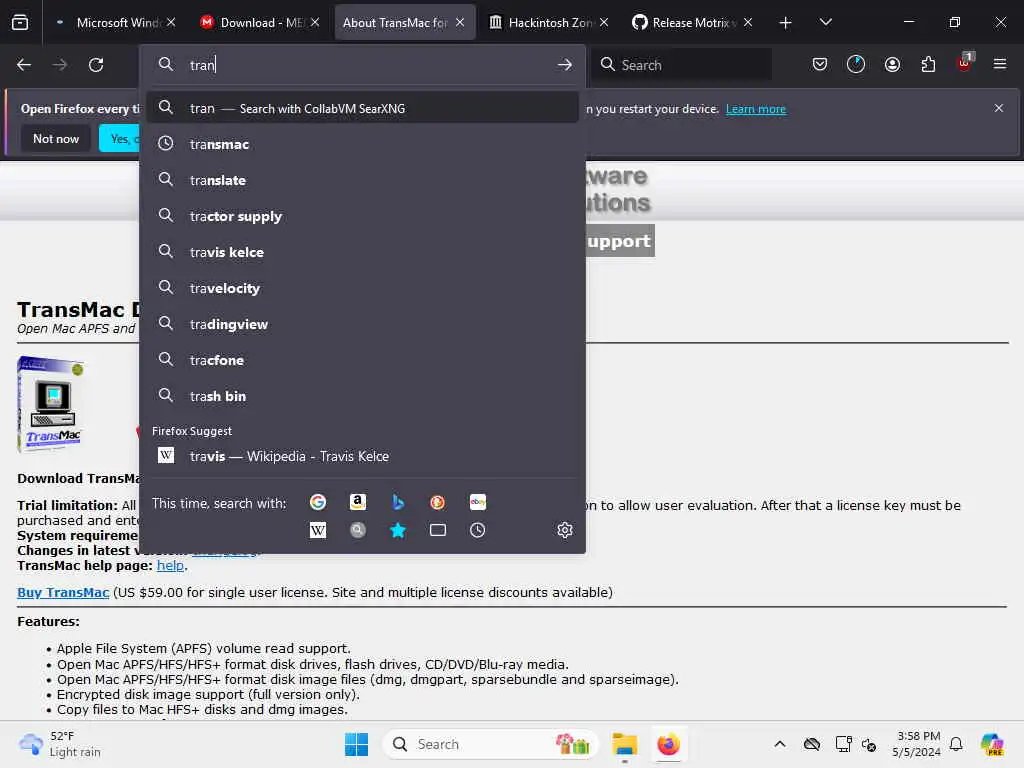Viewport: 1024px width, 768px height.
Task: Go back to previous page
Action: click(x=24, y=65)
